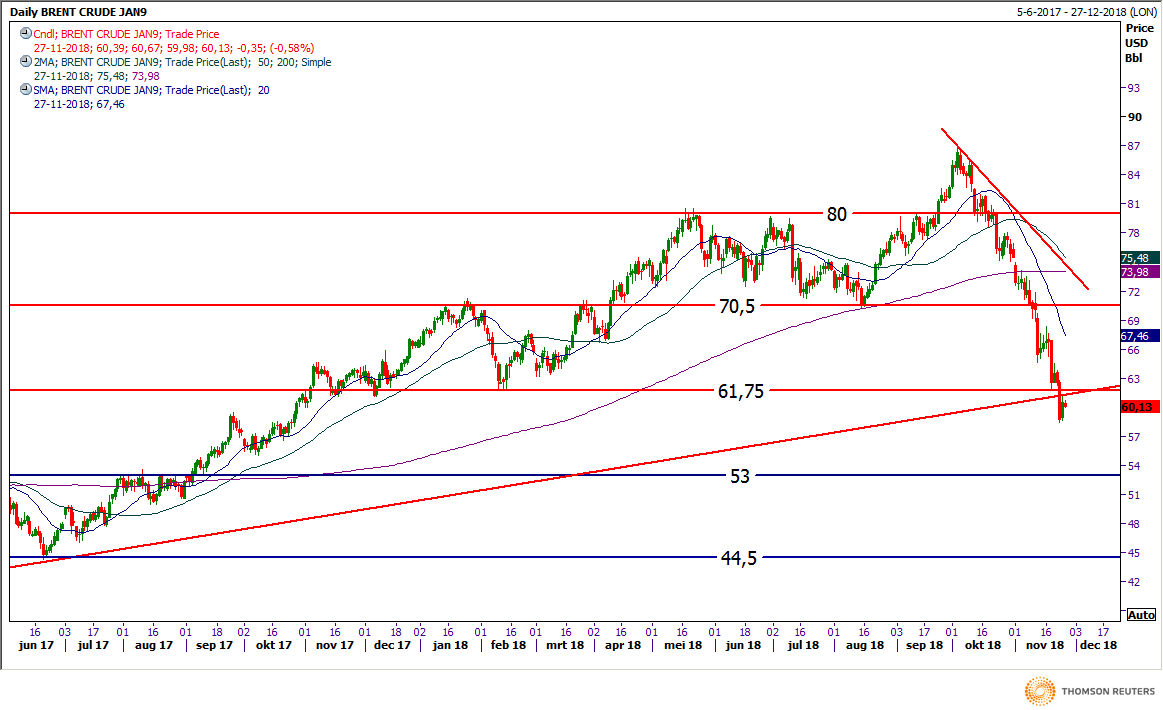Click the candle values line ending (-0,58%)
1163x710 pixels.
point(174,48)
